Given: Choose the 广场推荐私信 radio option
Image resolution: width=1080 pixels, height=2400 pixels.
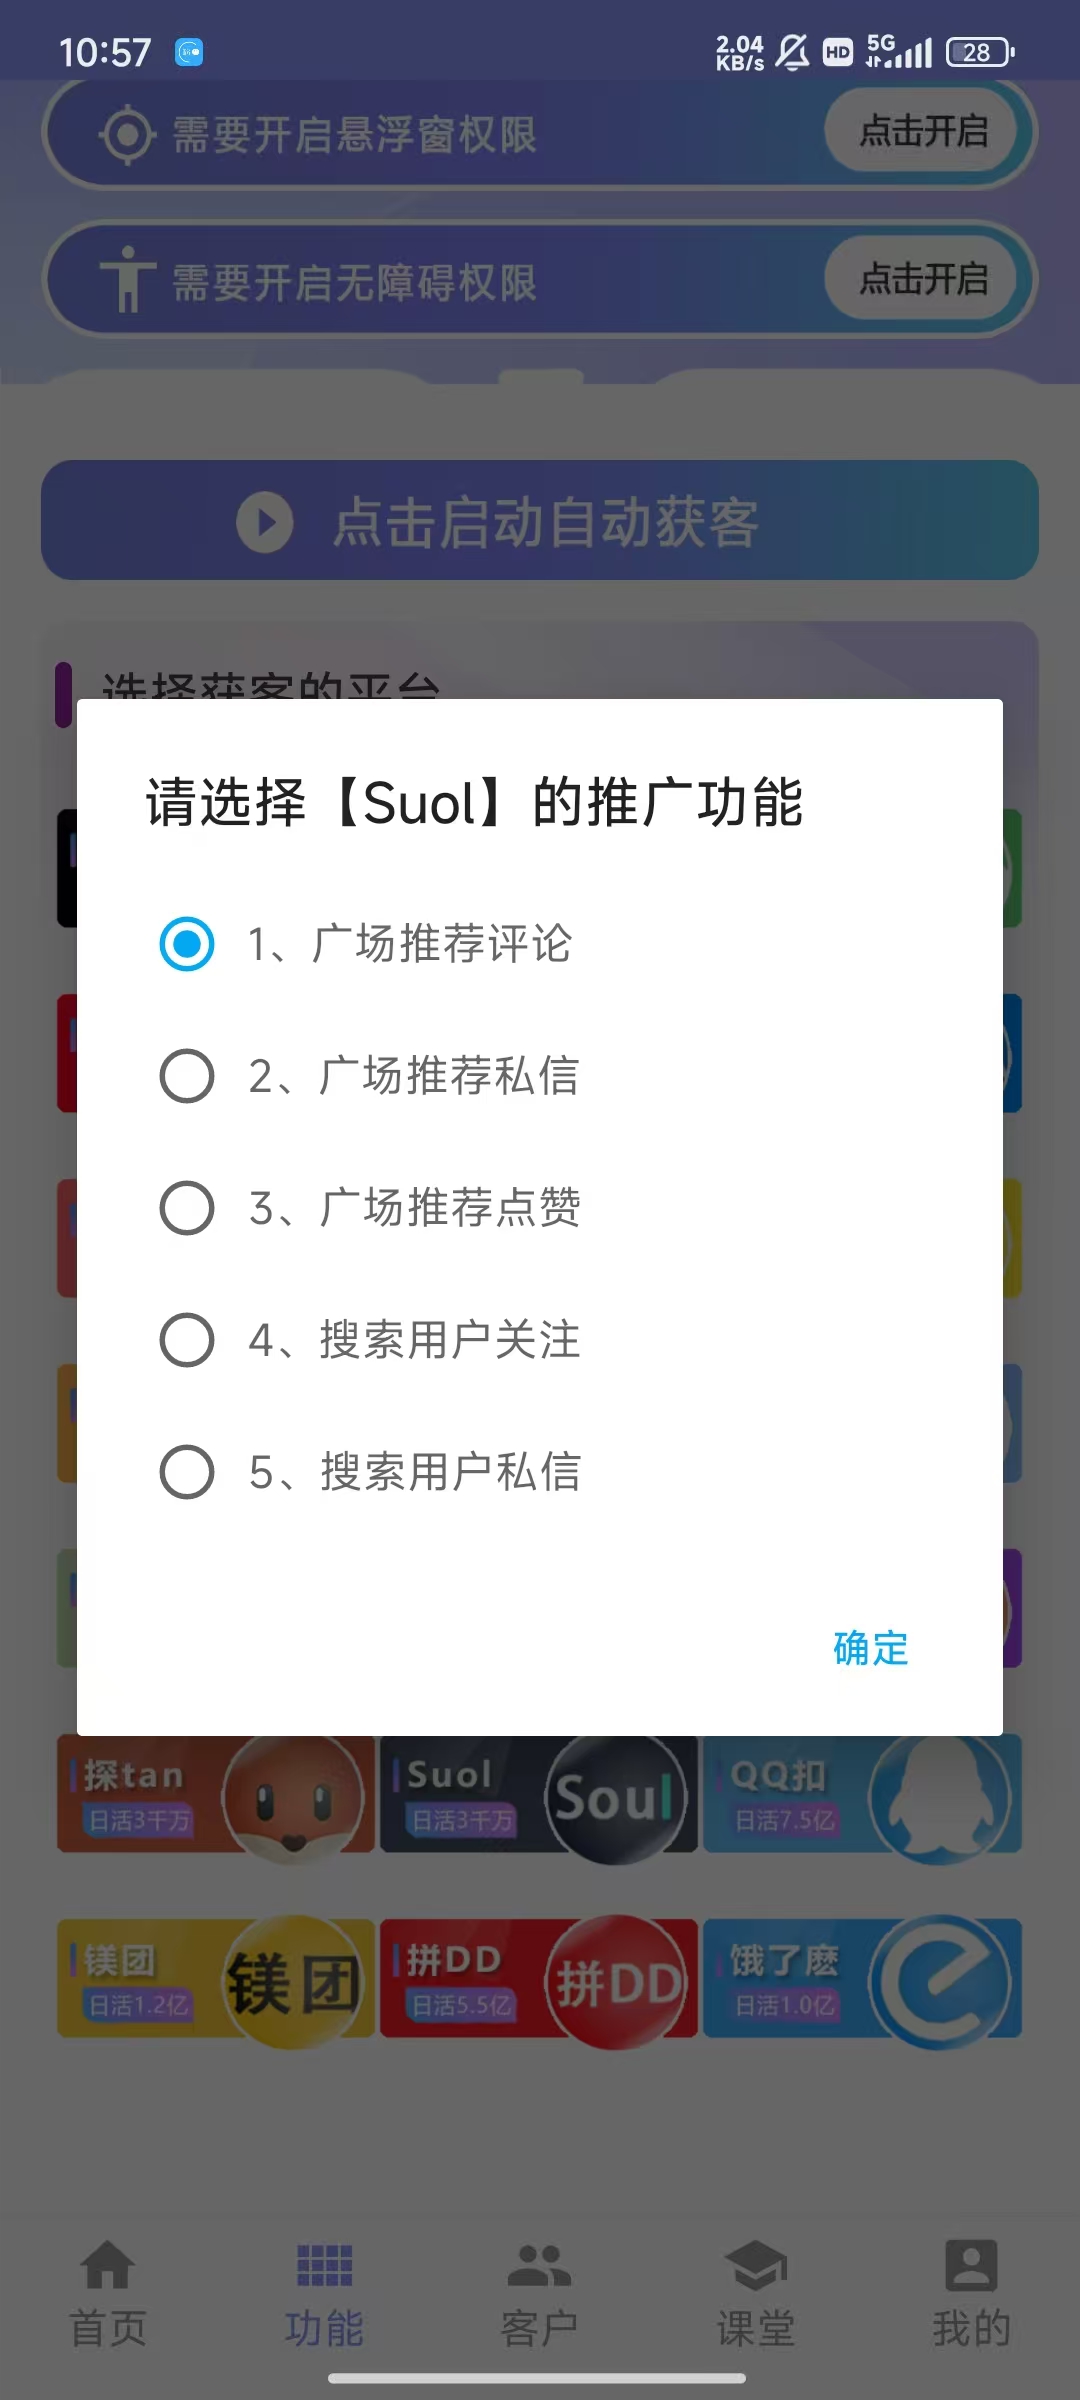Looking at the screenshot, I should pyautogui.click(x=187, y=1076).
